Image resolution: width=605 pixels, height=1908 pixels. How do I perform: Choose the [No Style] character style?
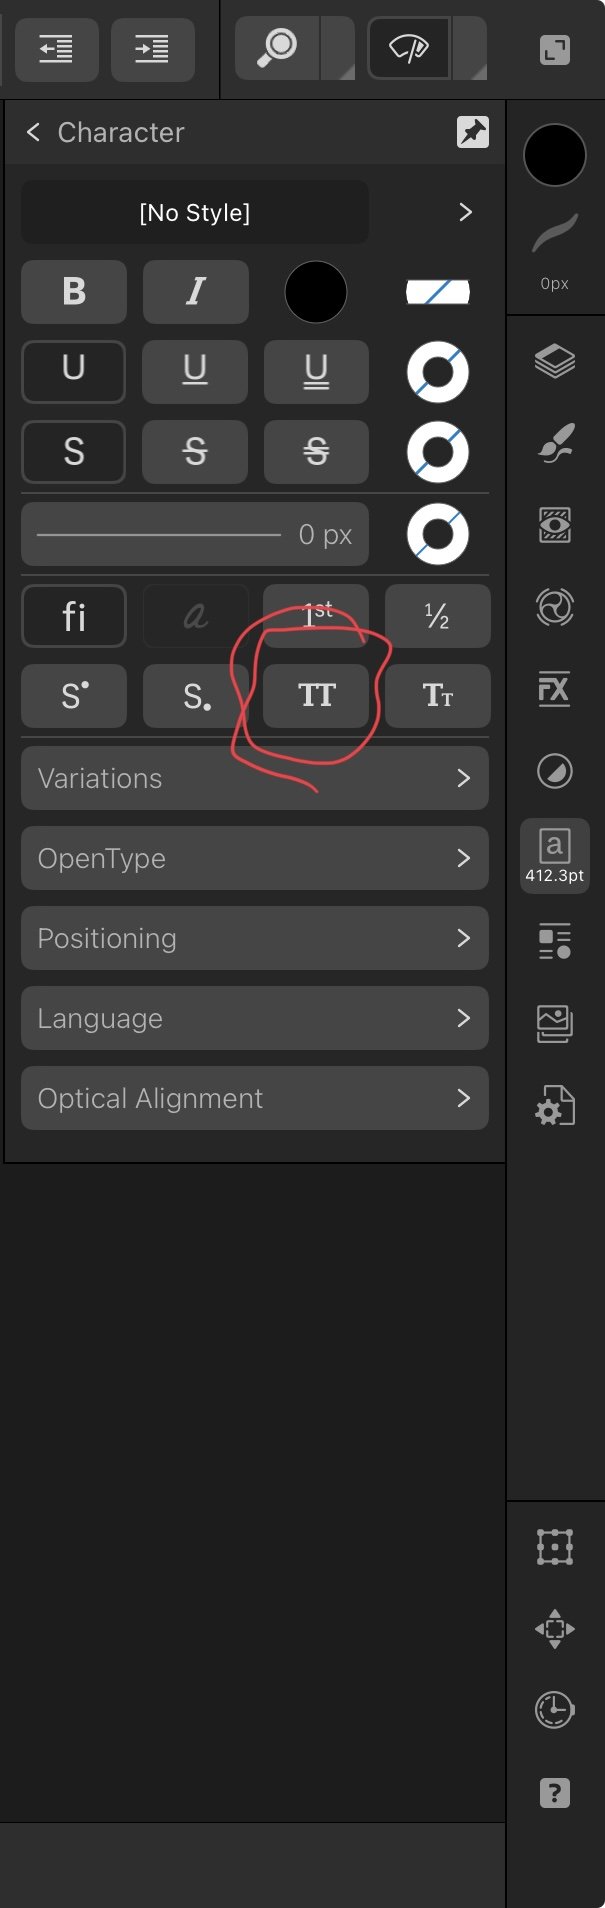(195, 212)
